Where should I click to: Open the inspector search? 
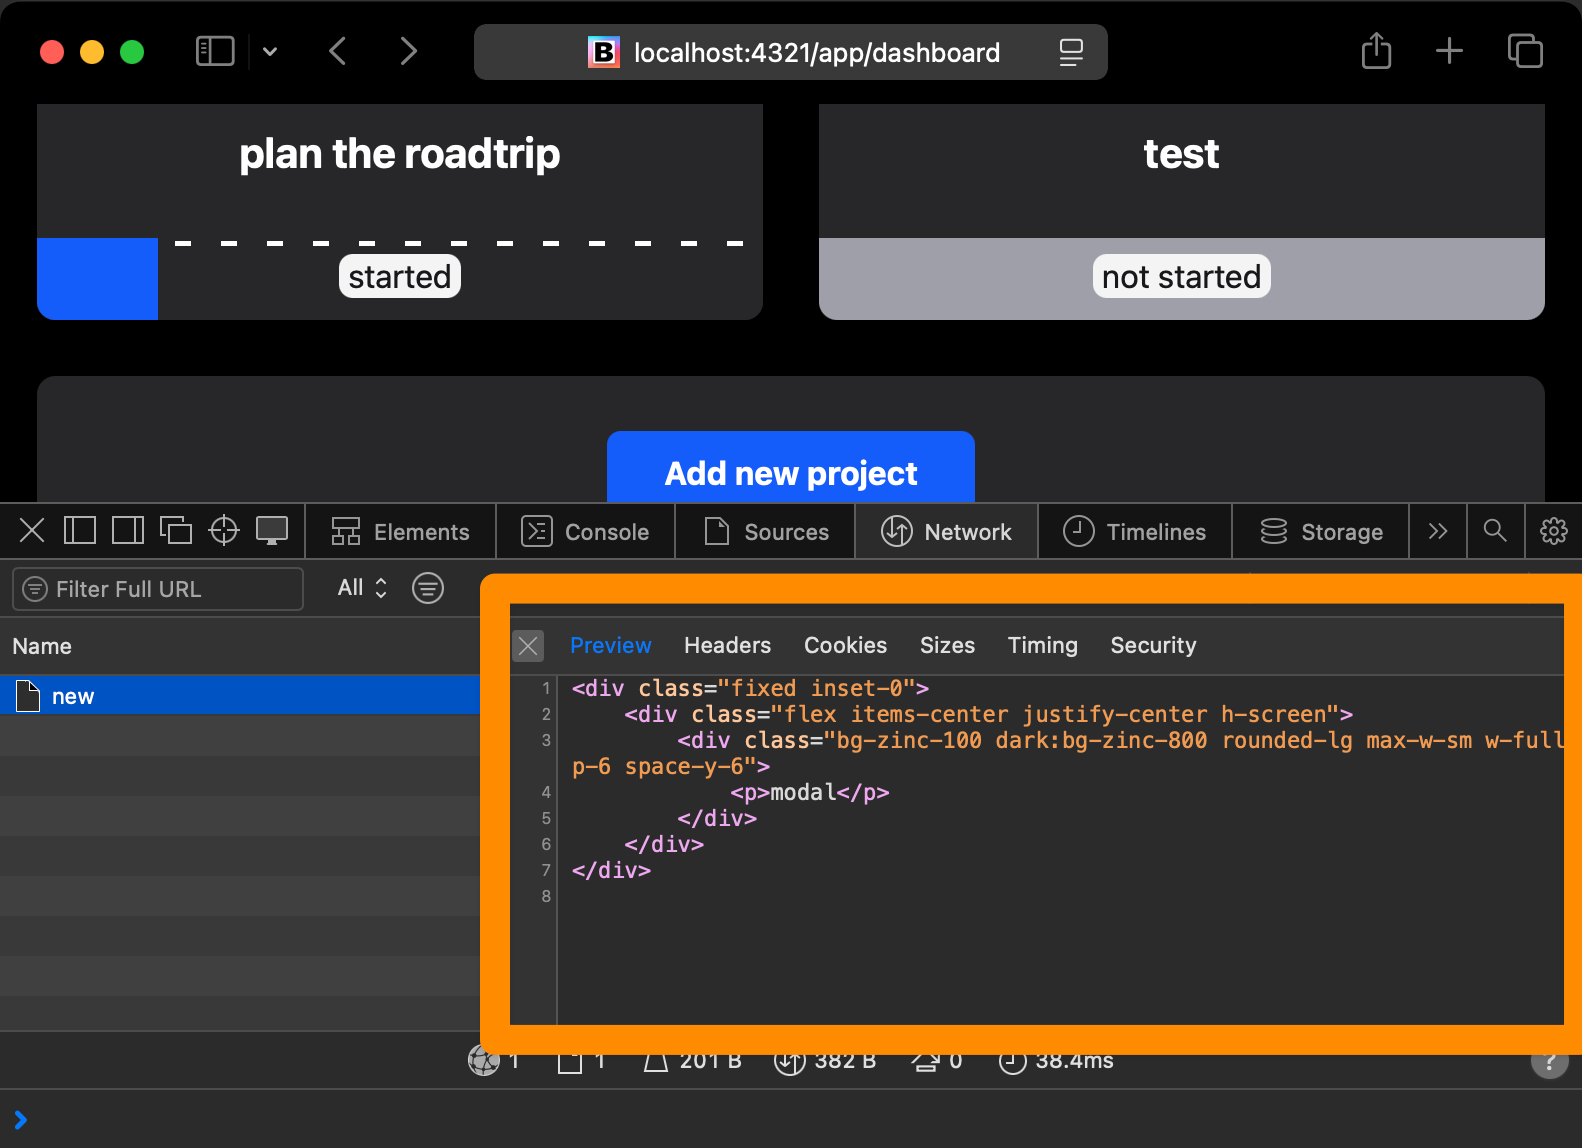tap(1495, 530)
